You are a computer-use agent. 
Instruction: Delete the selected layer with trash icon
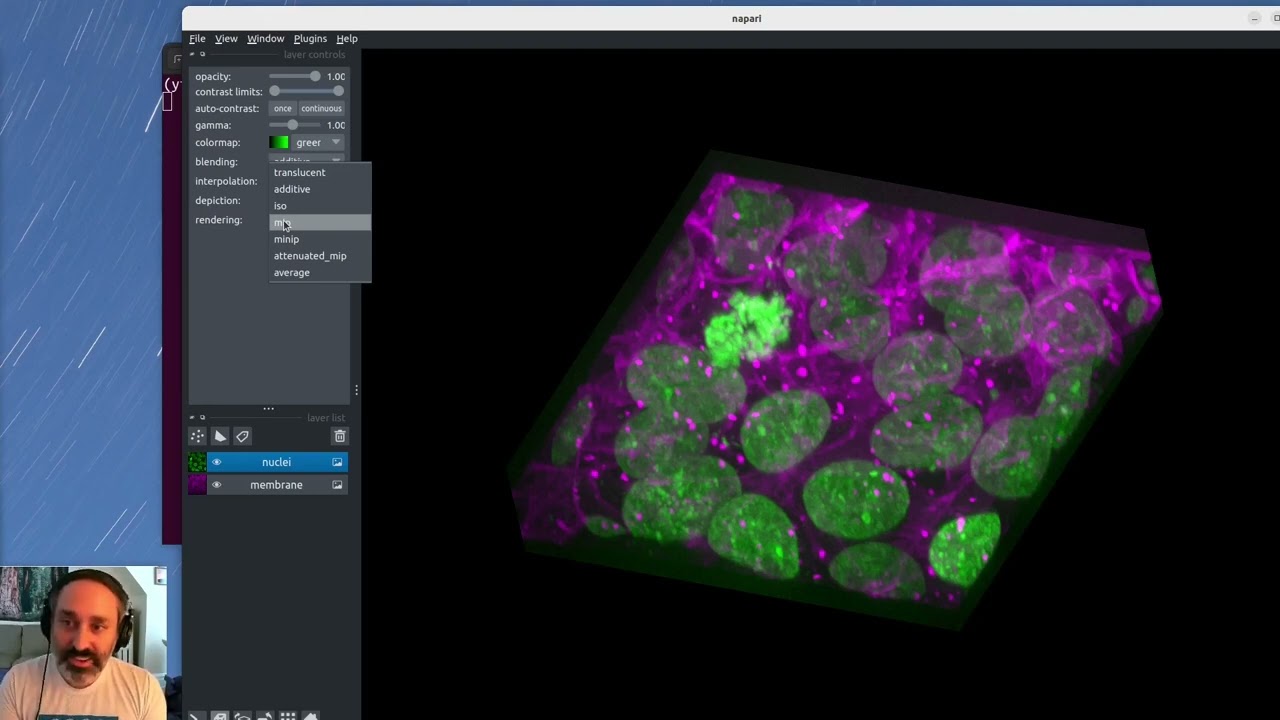339,436
